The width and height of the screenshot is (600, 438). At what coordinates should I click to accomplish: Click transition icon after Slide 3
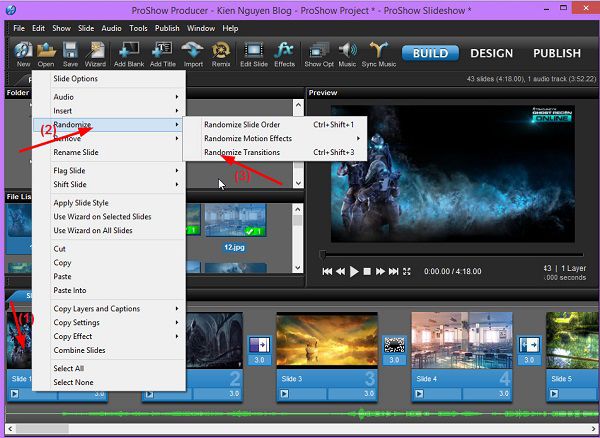394,345
